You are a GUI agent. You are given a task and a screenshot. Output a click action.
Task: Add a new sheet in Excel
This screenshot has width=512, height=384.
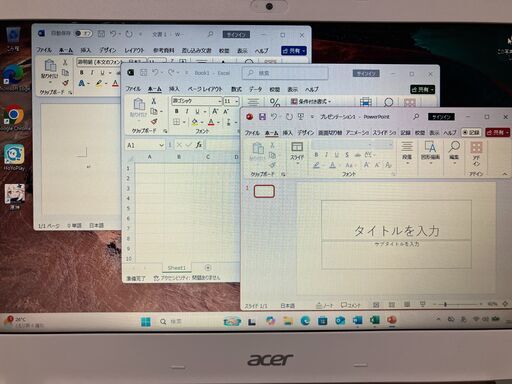coord(208,268)
